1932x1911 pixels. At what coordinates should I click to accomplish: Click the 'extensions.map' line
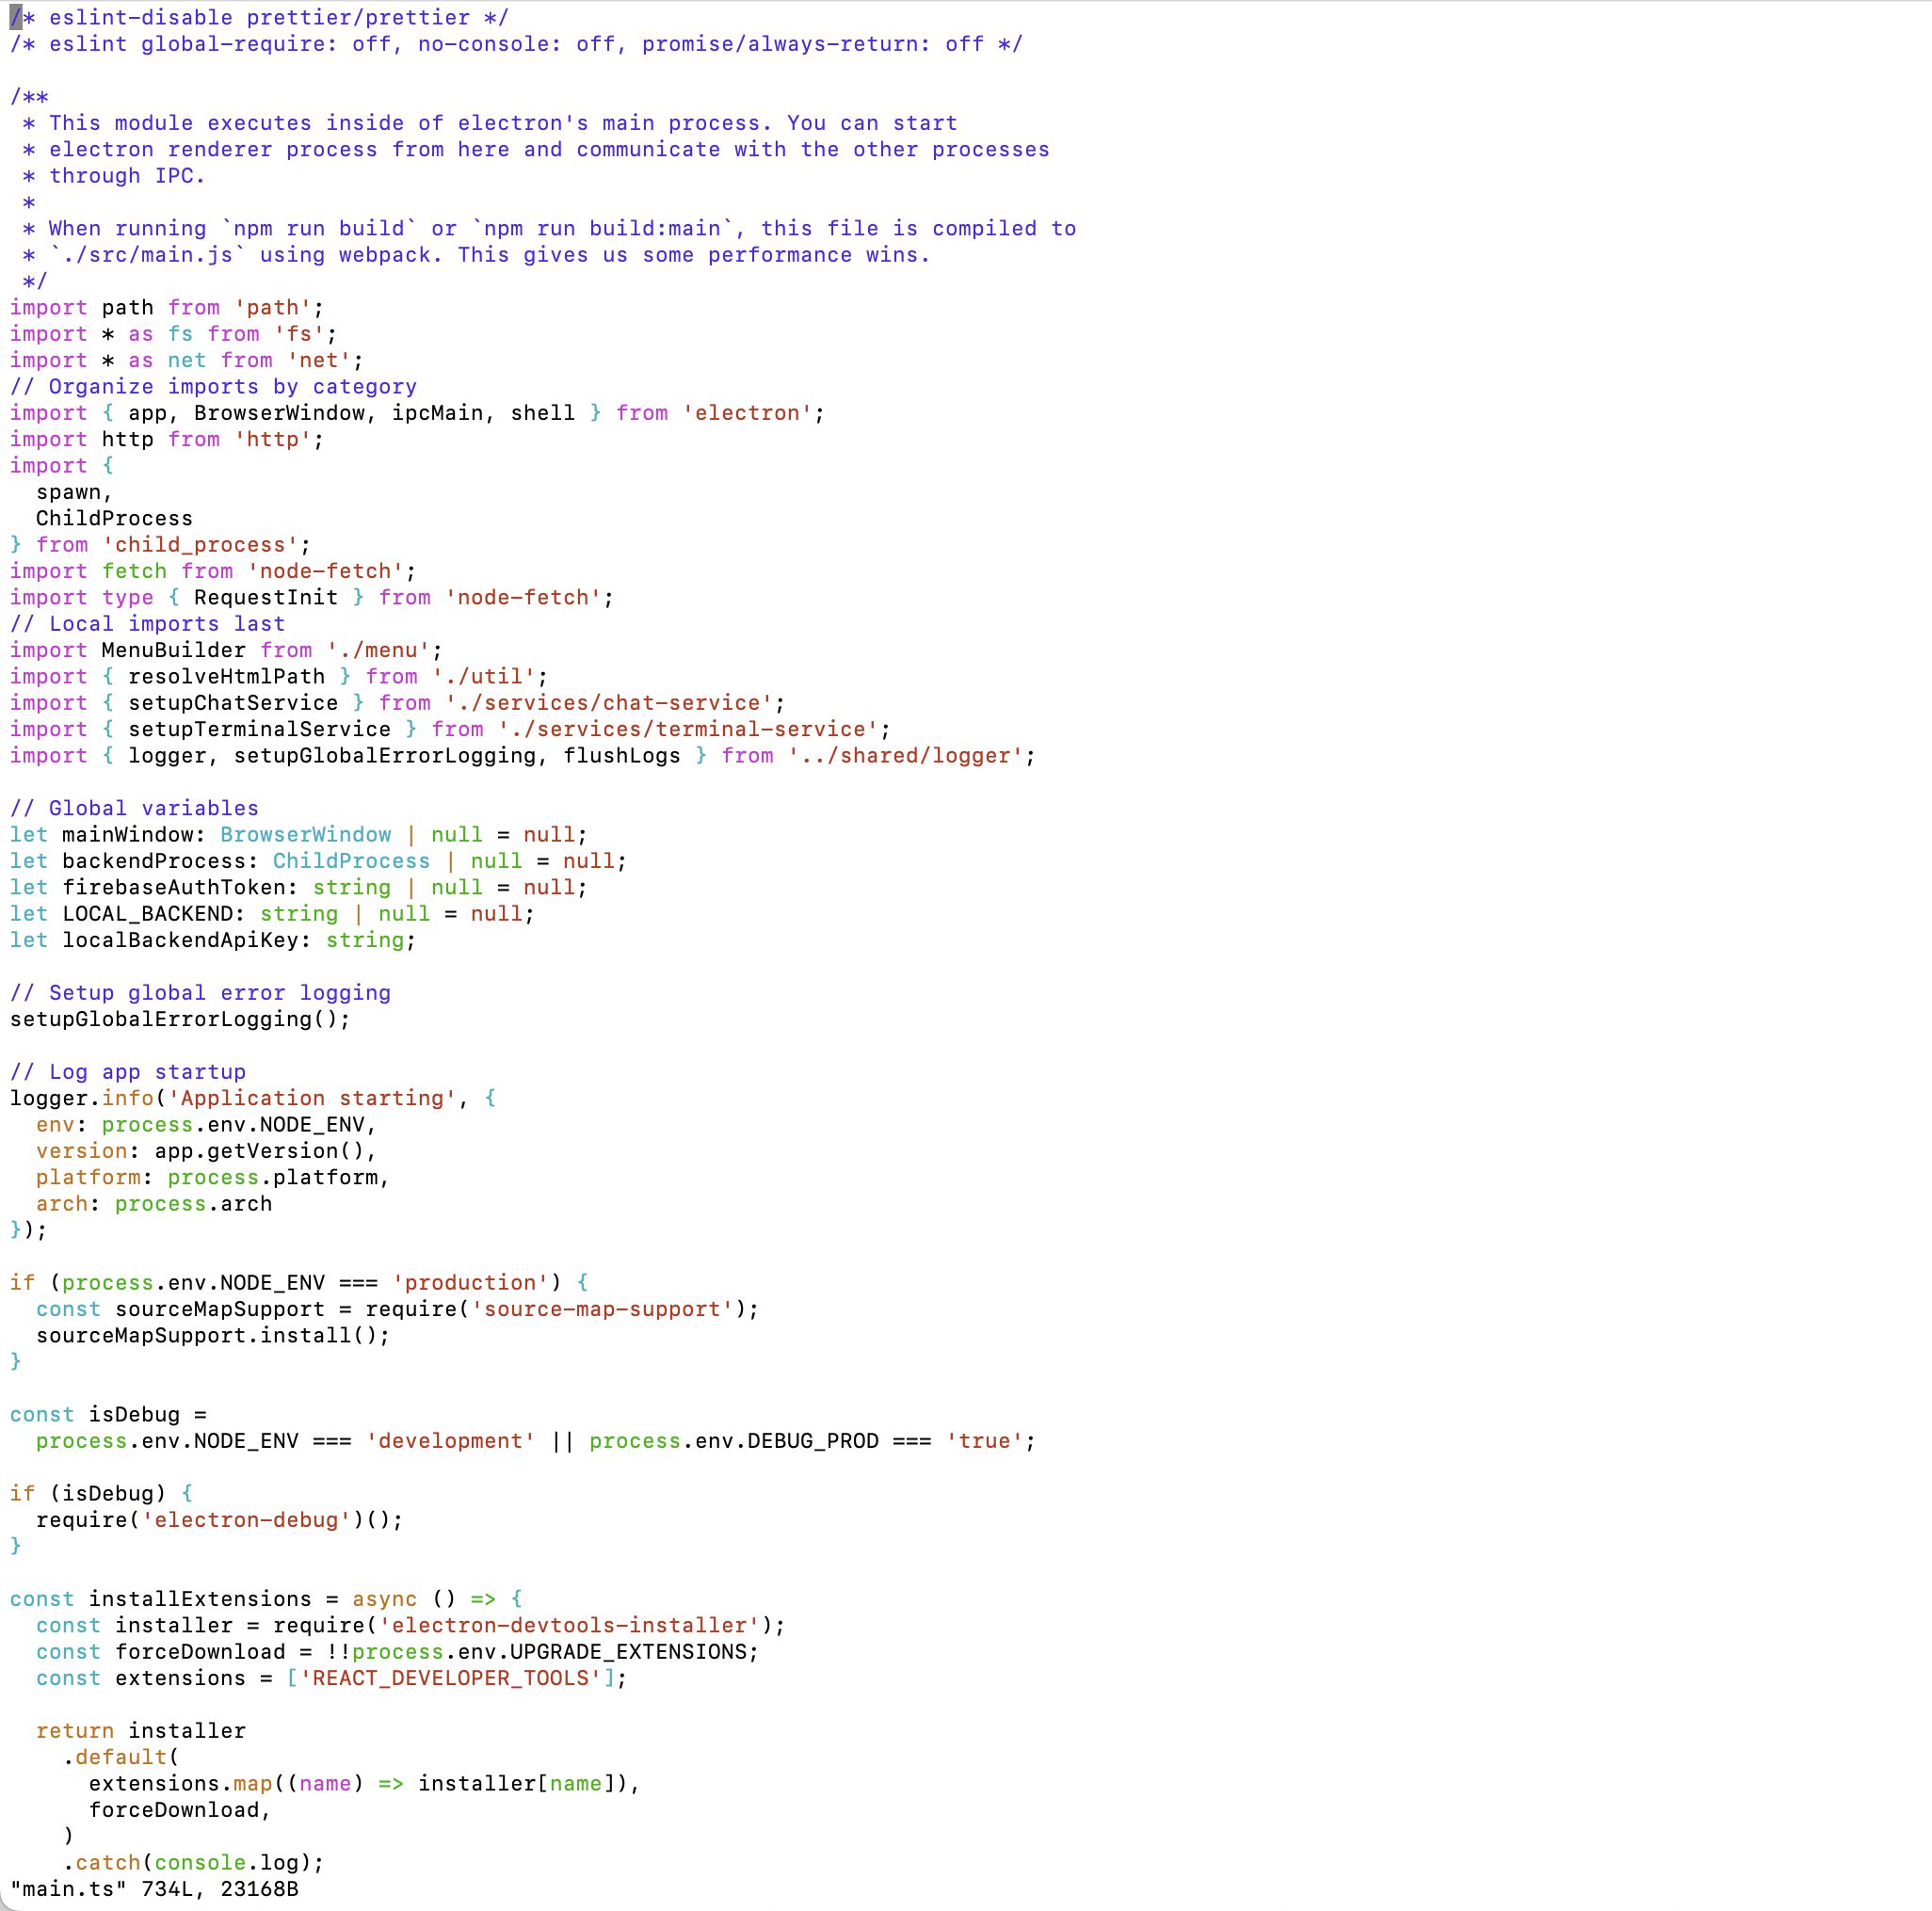tap(364, 1783)
